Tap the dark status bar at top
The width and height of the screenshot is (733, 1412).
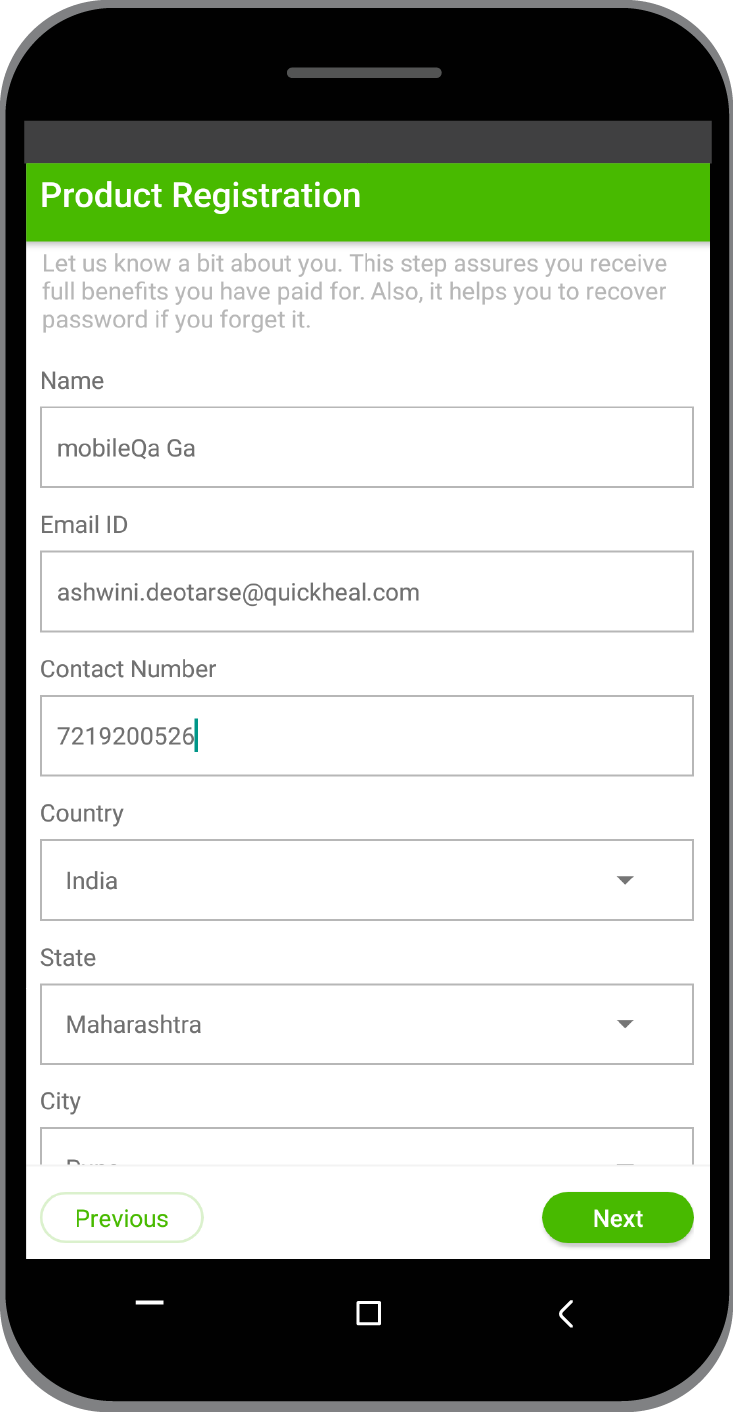[367, 142]
